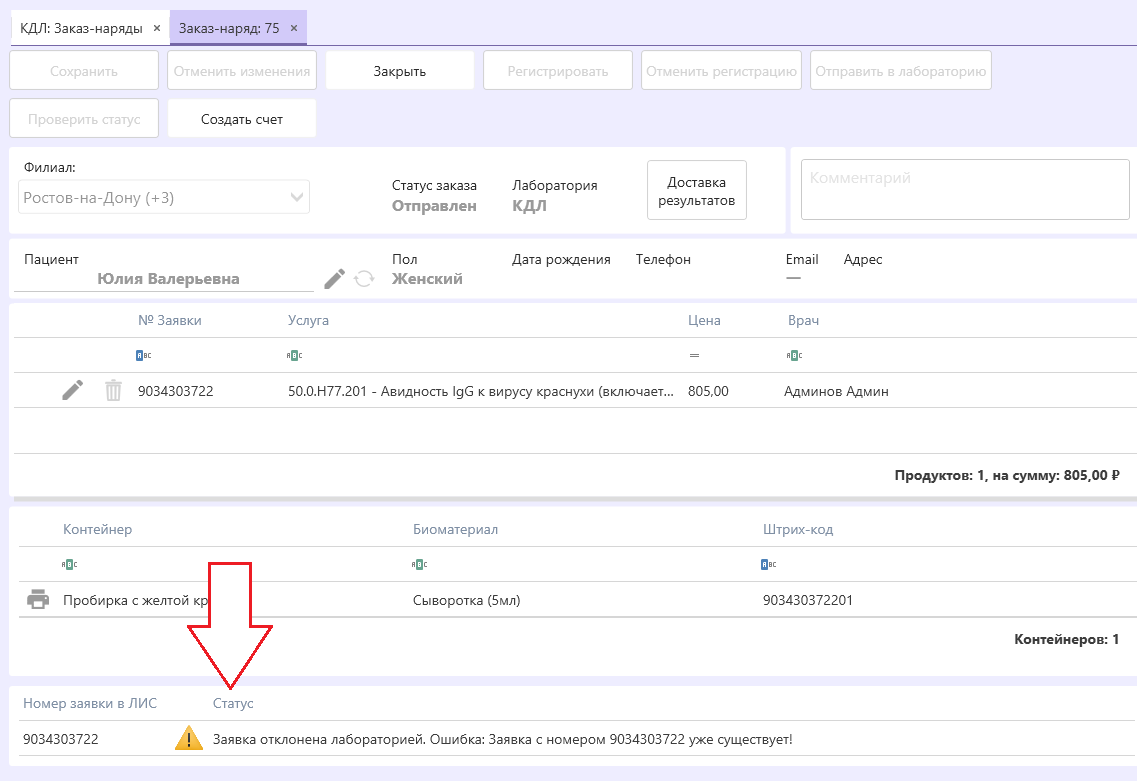Open Доставка результатов dialog
The height and width of the screenshot is (781, 1141).
click(696, 191)
